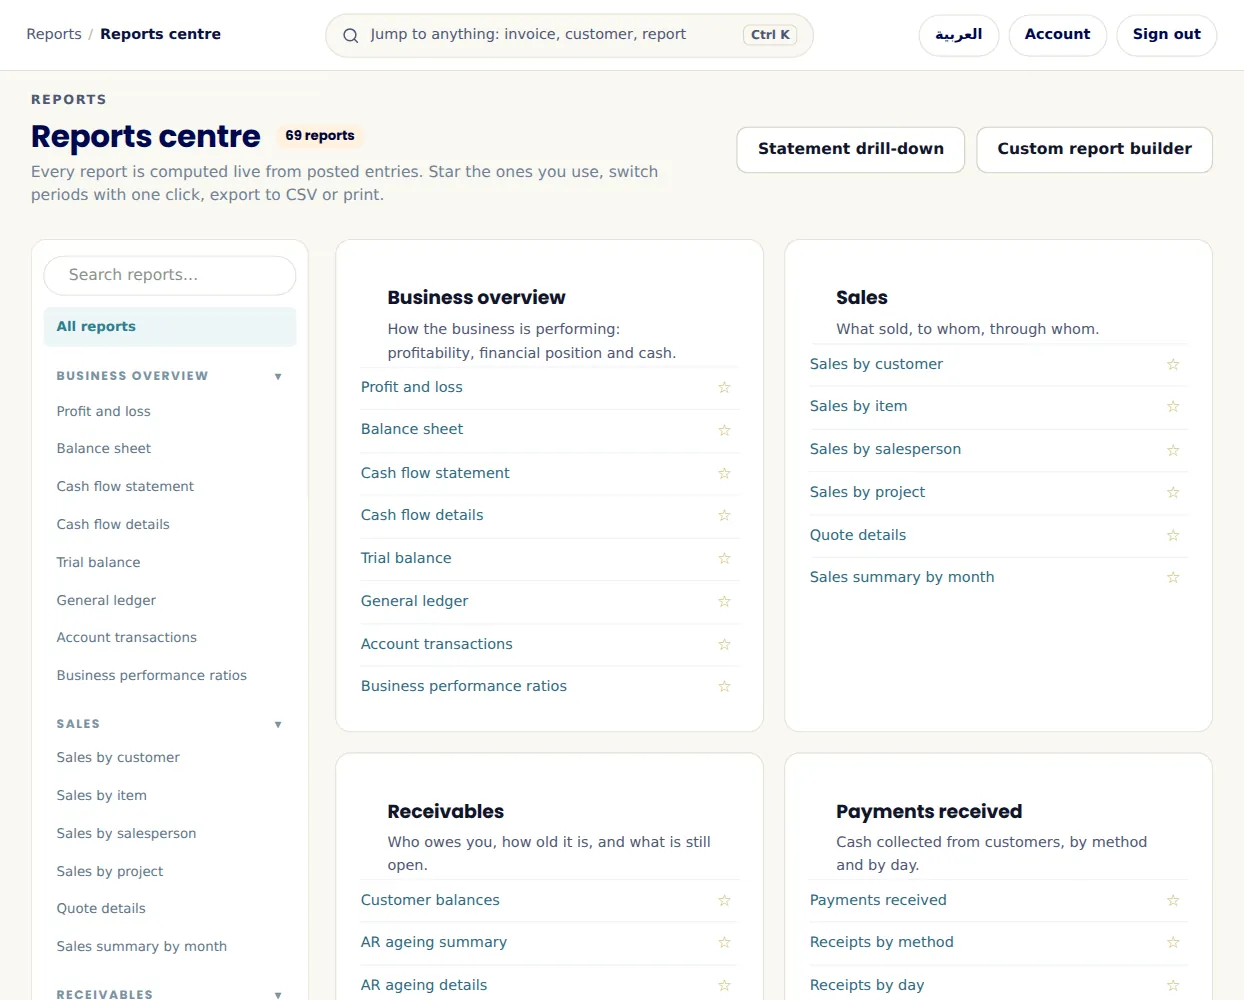Star the Quote details report
The width and height of the screenshot is (1244, 1000).
1173,535
